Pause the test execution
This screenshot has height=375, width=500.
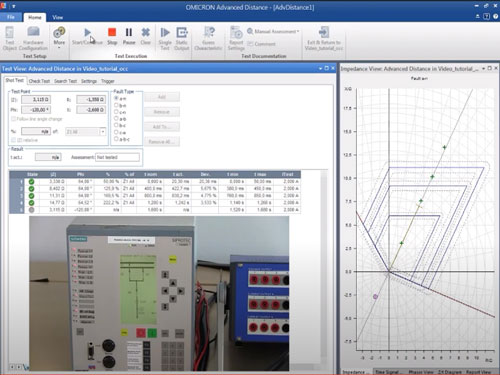coord(129,32)
